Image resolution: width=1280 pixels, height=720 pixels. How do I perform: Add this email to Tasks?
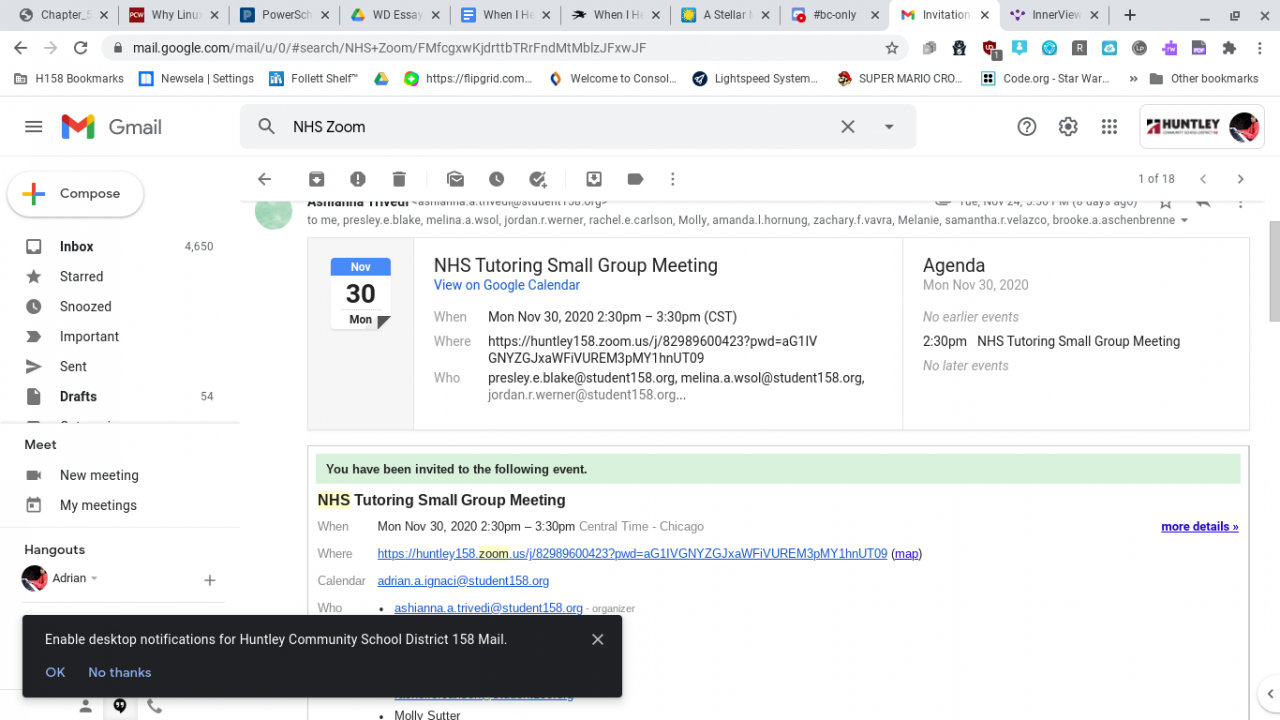pos(538,179)
